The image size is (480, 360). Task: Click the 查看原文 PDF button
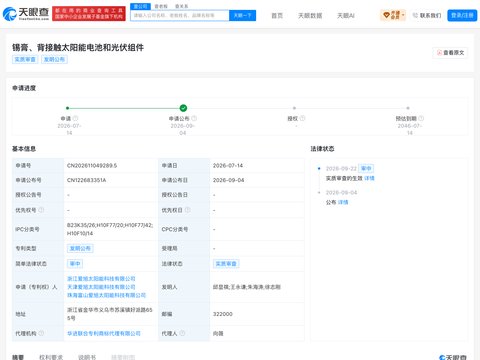coord(450,53)
